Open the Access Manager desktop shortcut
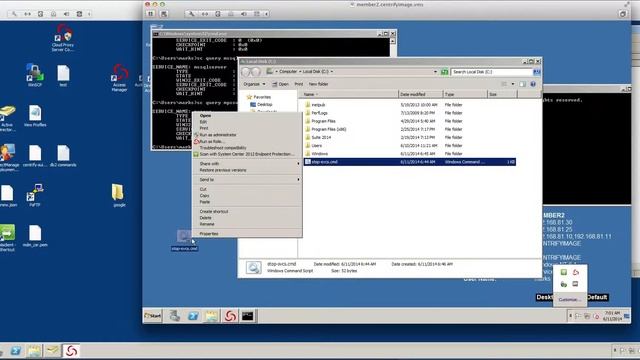The image size is (640, 360). pyautogui.click(x=119, y=78)
